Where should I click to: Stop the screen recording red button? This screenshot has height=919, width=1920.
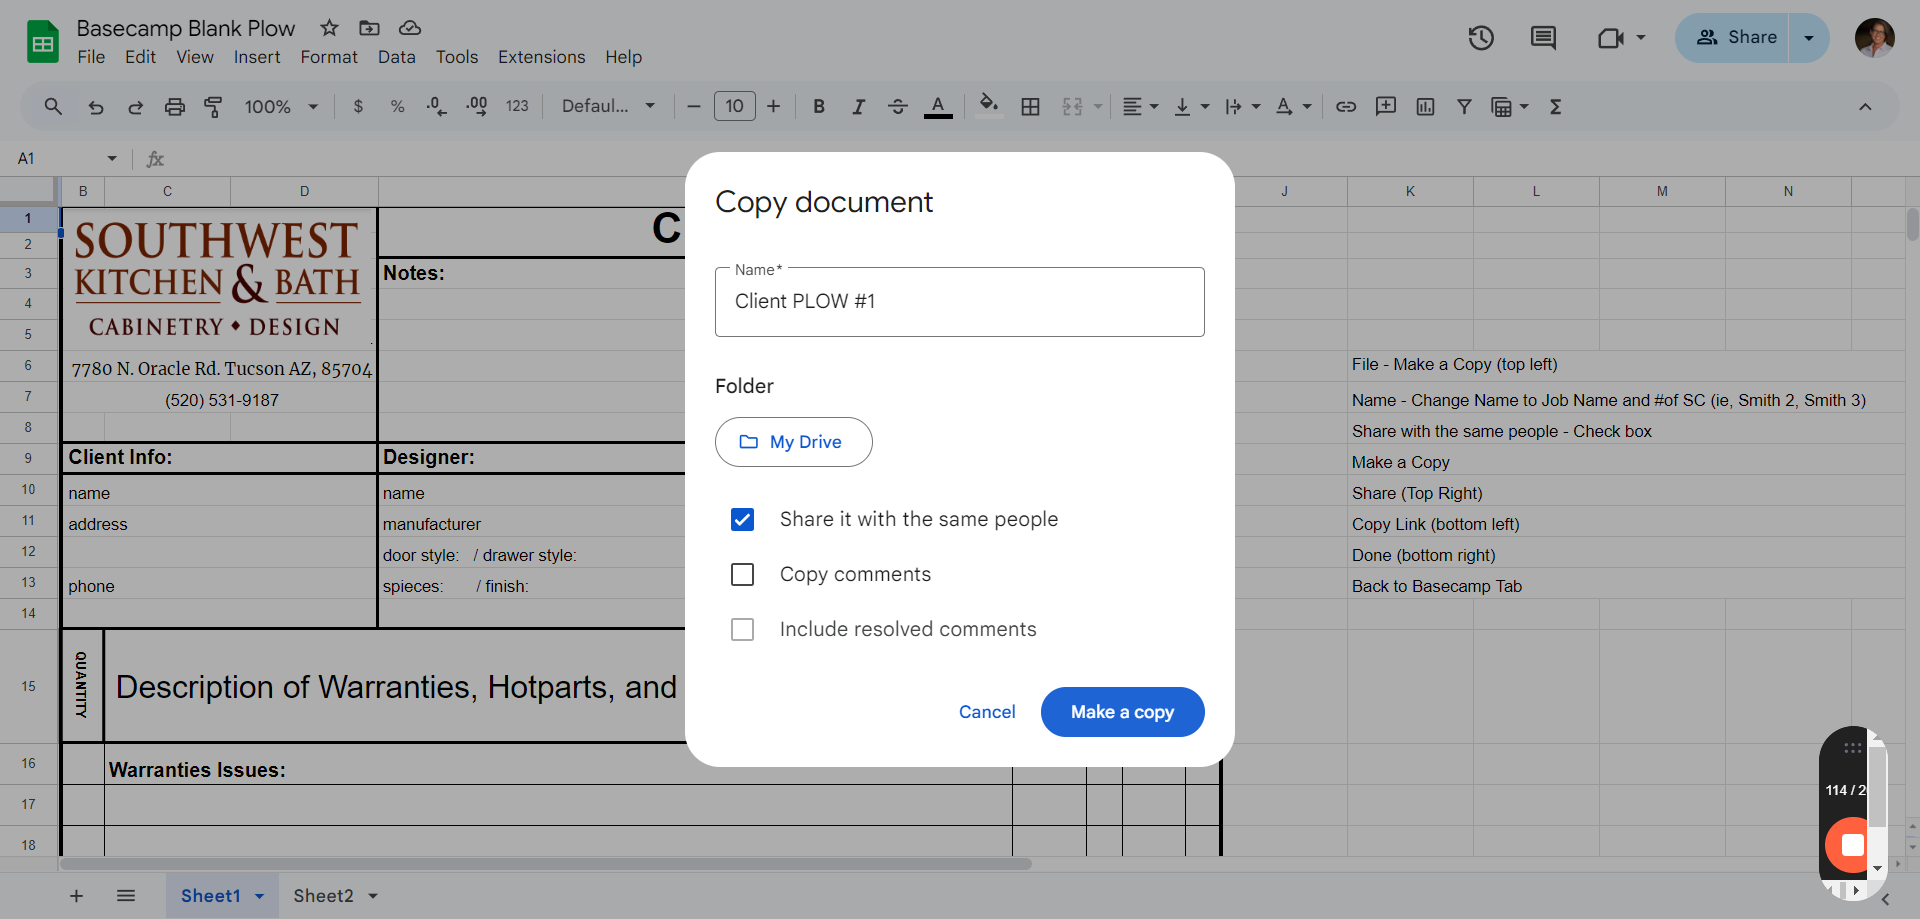[1851, 845]
